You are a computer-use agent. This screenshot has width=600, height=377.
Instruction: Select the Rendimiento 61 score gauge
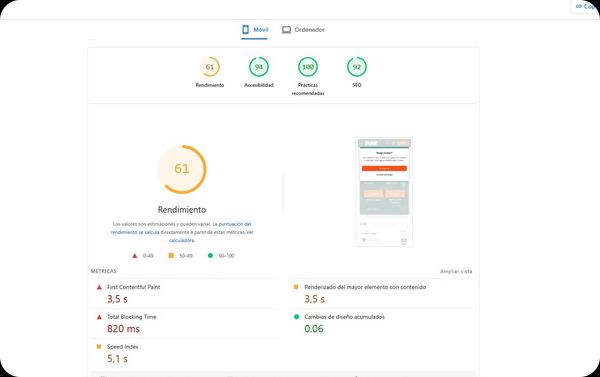(210, 67)
